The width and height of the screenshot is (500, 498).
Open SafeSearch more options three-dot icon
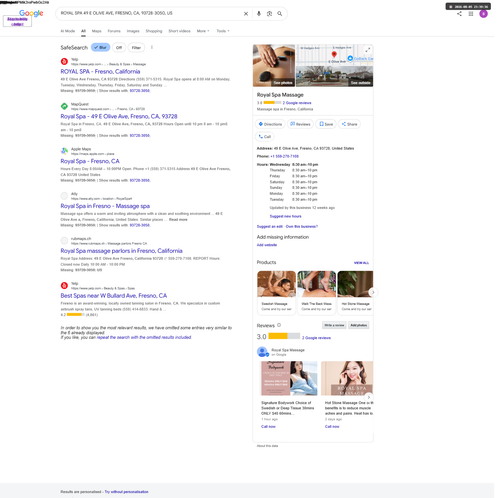tap(152, 47)
